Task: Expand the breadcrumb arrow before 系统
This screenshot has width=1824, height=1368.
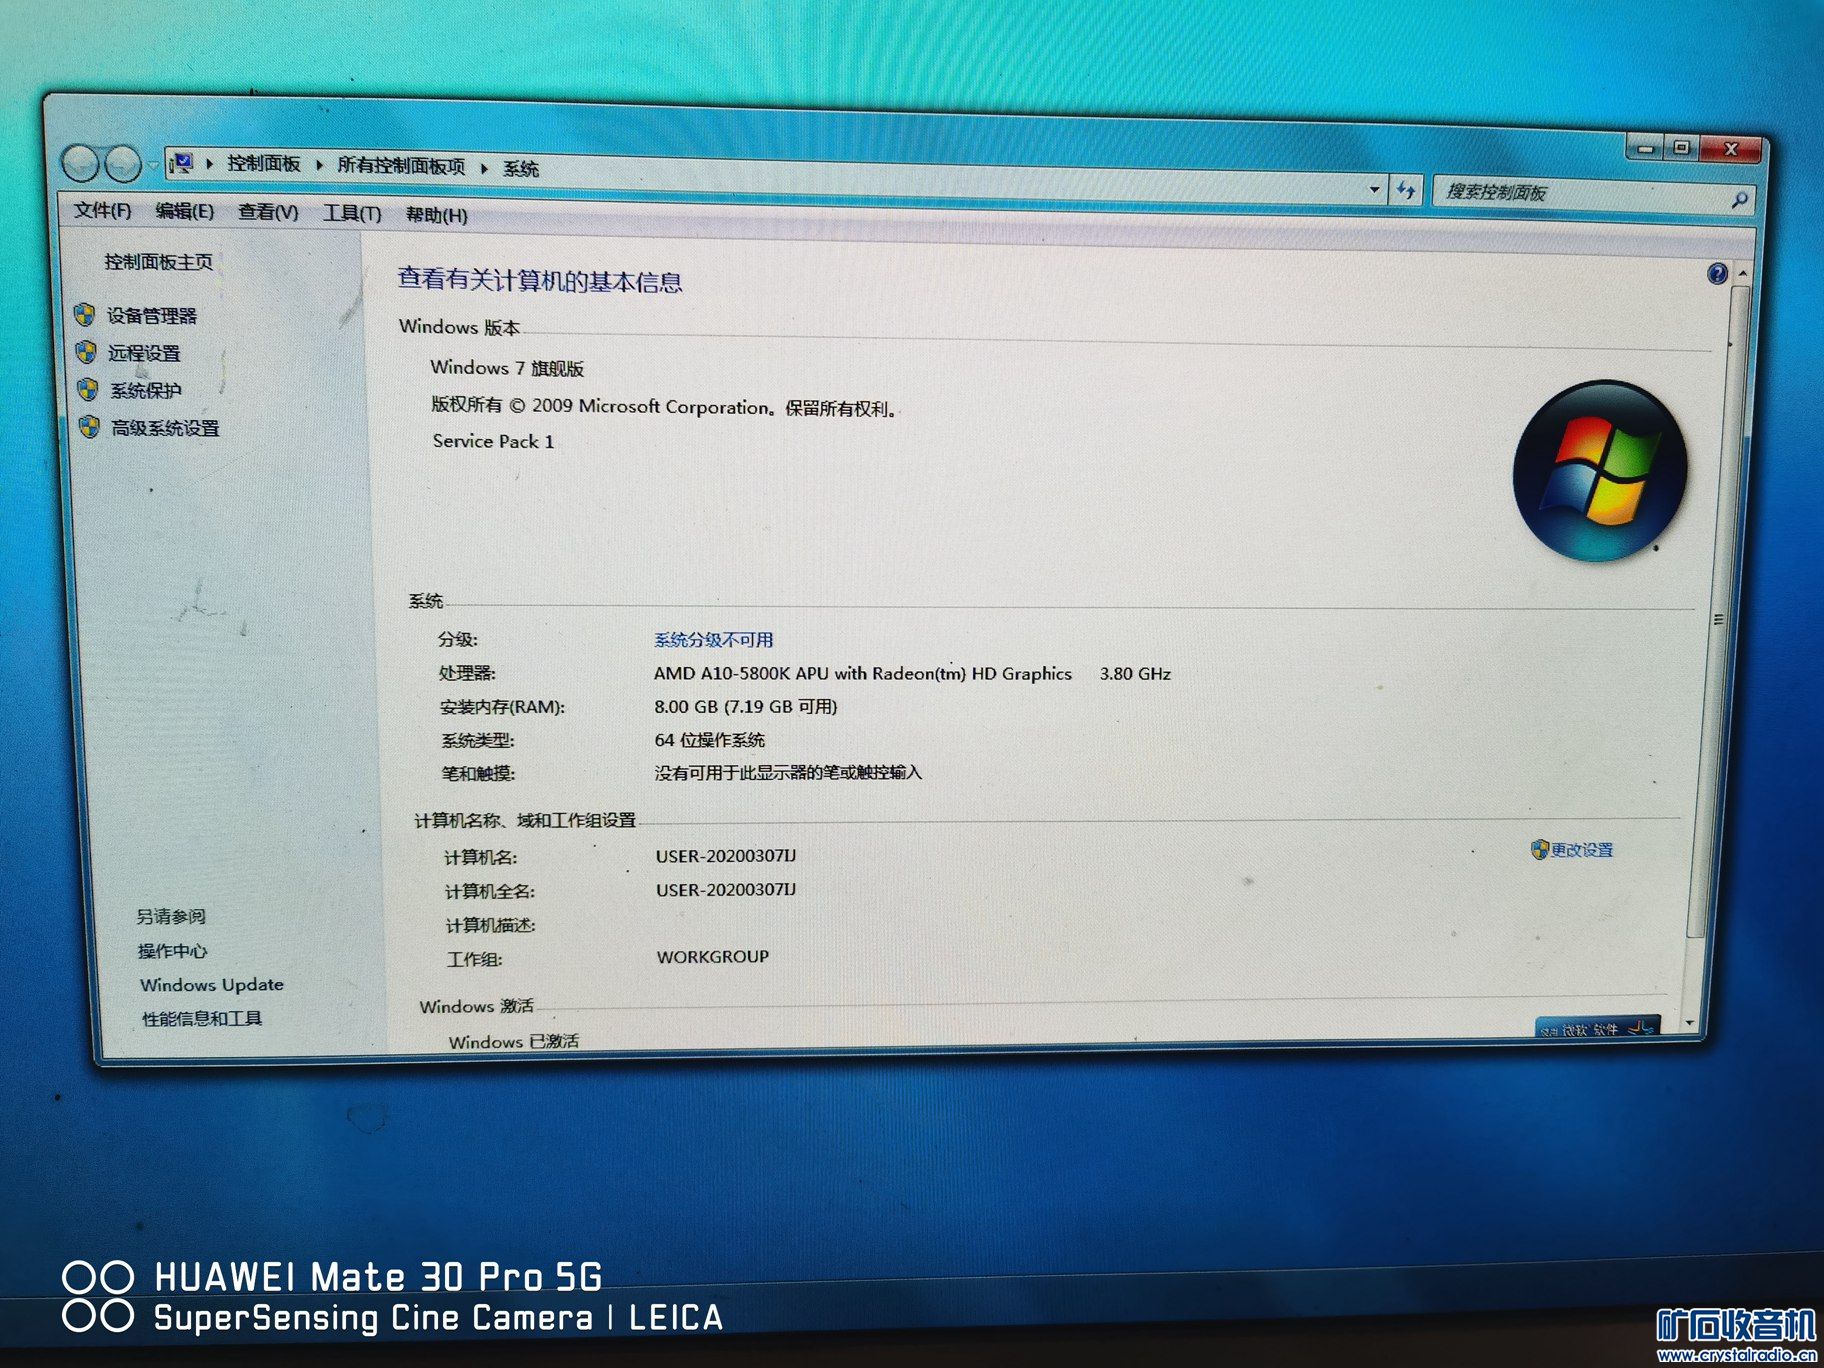Action: (x=484, y=168)
